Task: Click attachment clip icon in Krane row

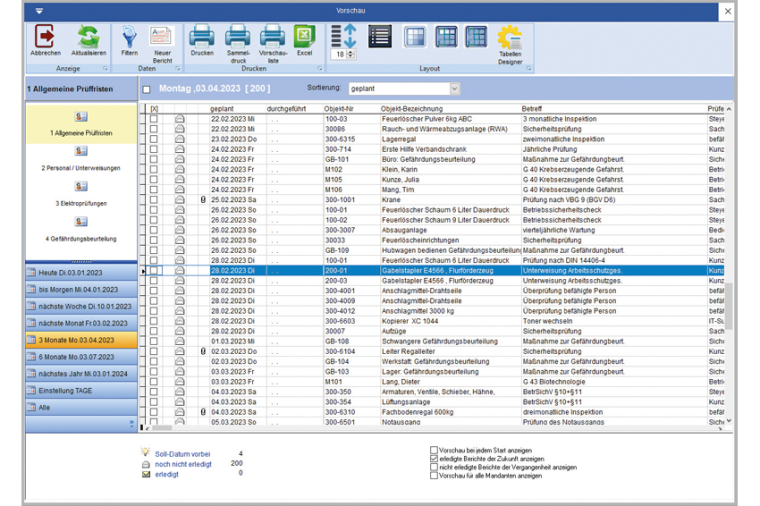Action: coord(203,200)
